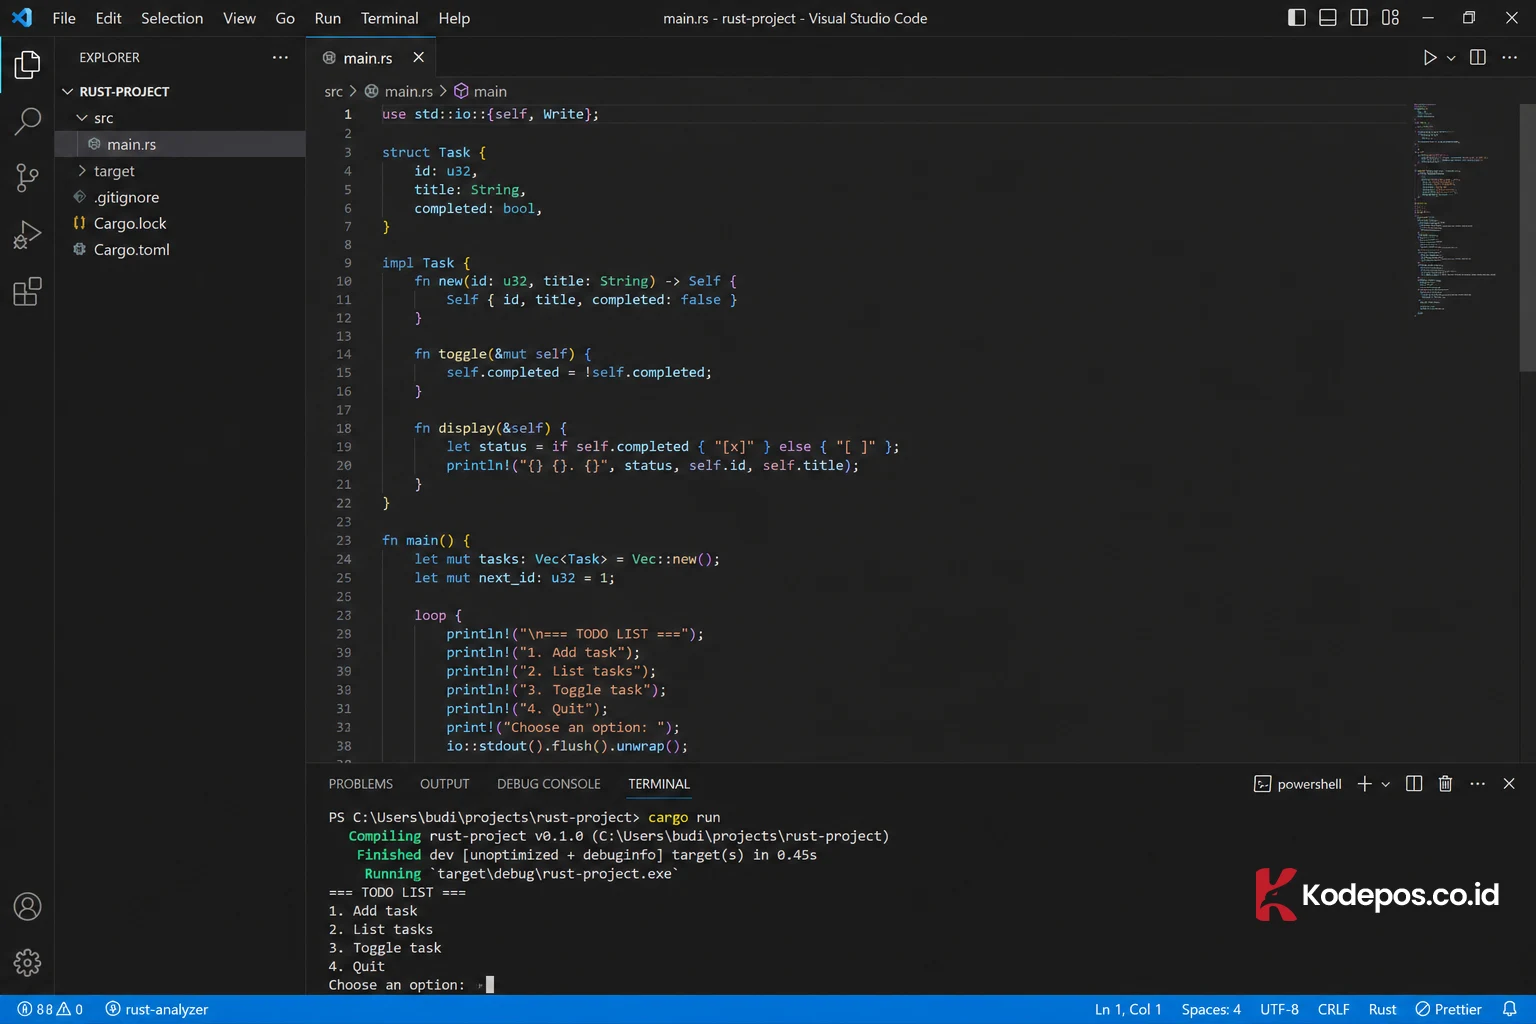1536x1024 pixels.
Task: Open run options dropdown next to play
Action: point(1451,58)
